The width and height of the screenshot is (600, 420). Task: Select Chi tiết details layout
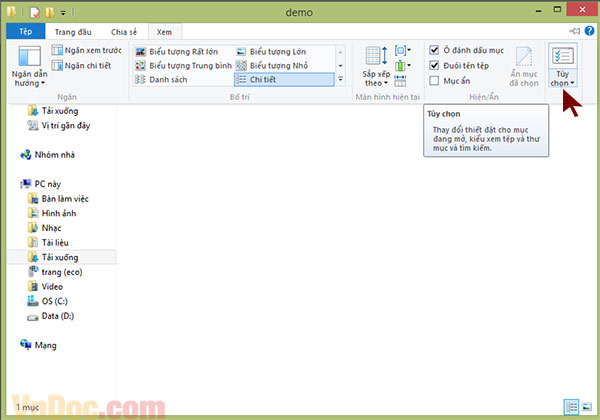pyautogui.click(x=284, y=80)
